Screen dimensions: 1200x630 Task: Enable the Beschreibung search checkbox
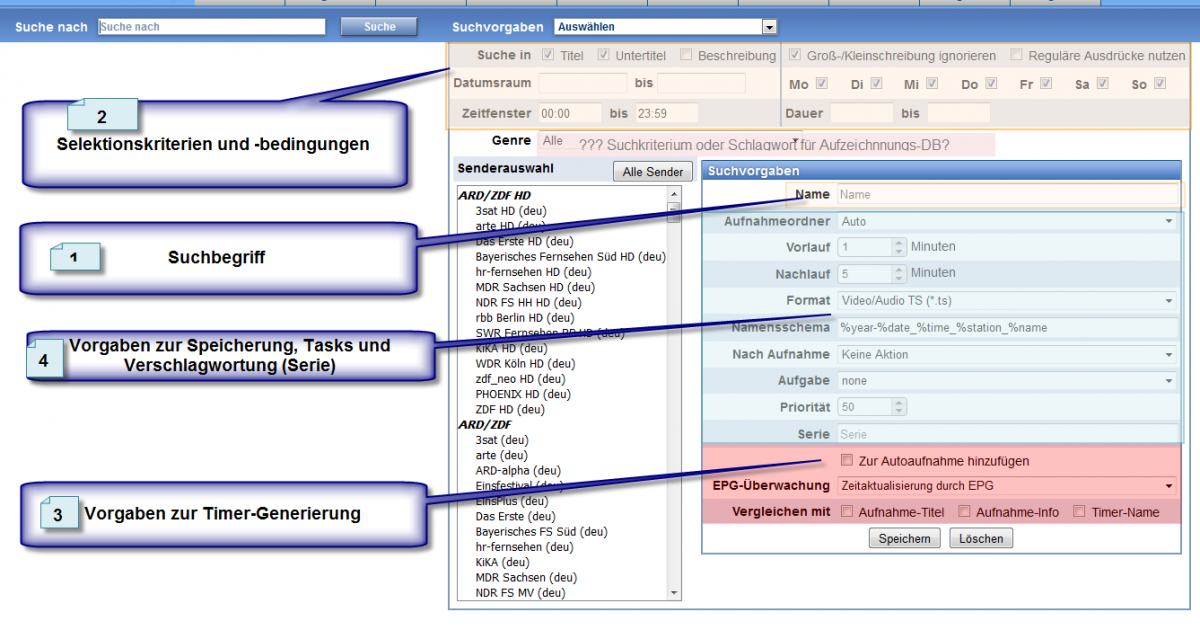[686, 55]
